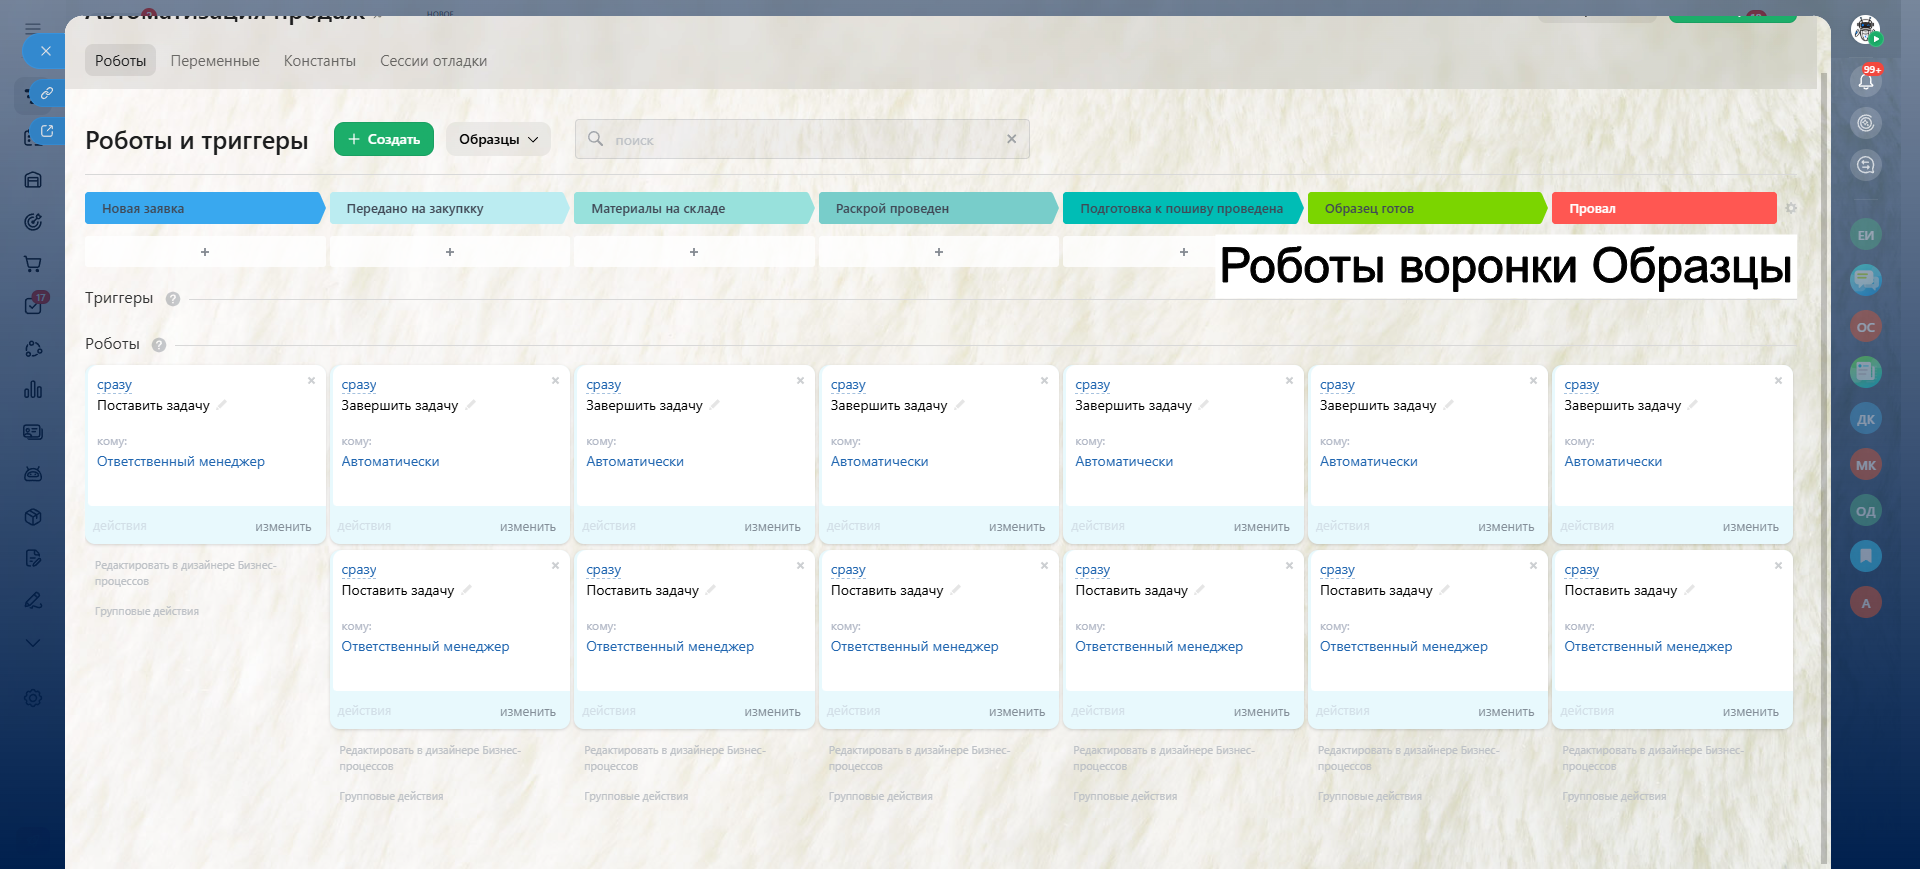This screenshot has height=869, width=1920.
Task: Copy the page link with chain icon
Action: tap(46, 93)
